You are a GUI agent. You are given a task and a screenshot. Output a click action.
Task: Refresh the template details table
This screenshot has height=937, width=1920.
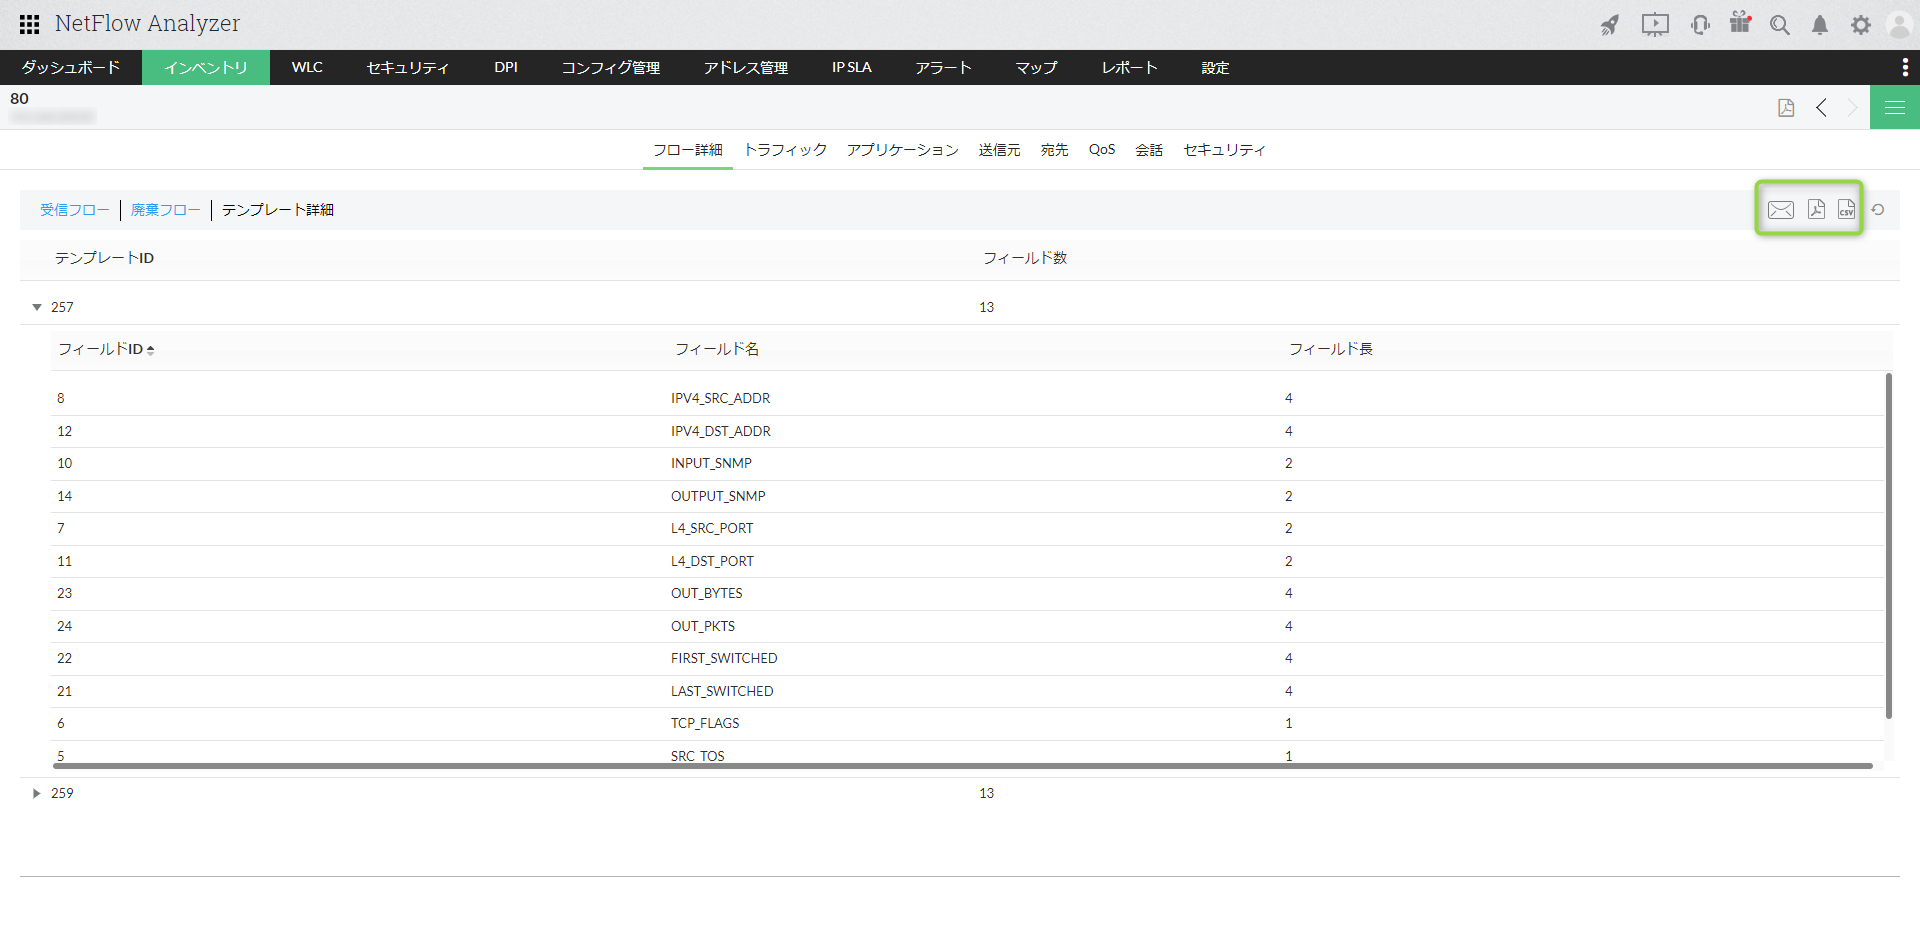[1878, 209]
